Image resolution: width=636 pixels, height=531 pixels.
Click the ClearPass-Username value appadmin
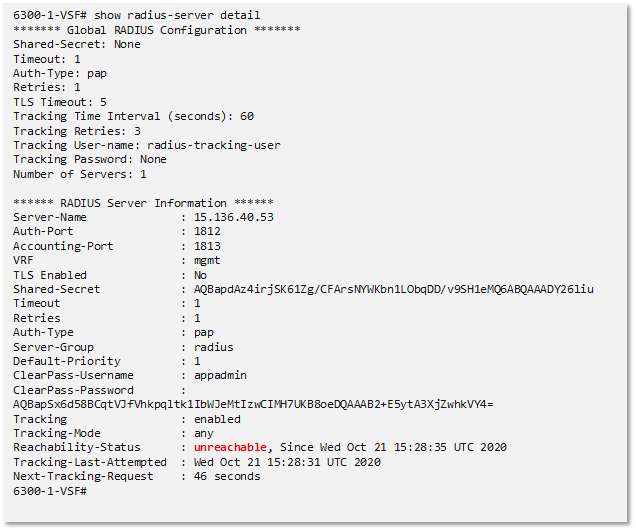coord(220,376)
